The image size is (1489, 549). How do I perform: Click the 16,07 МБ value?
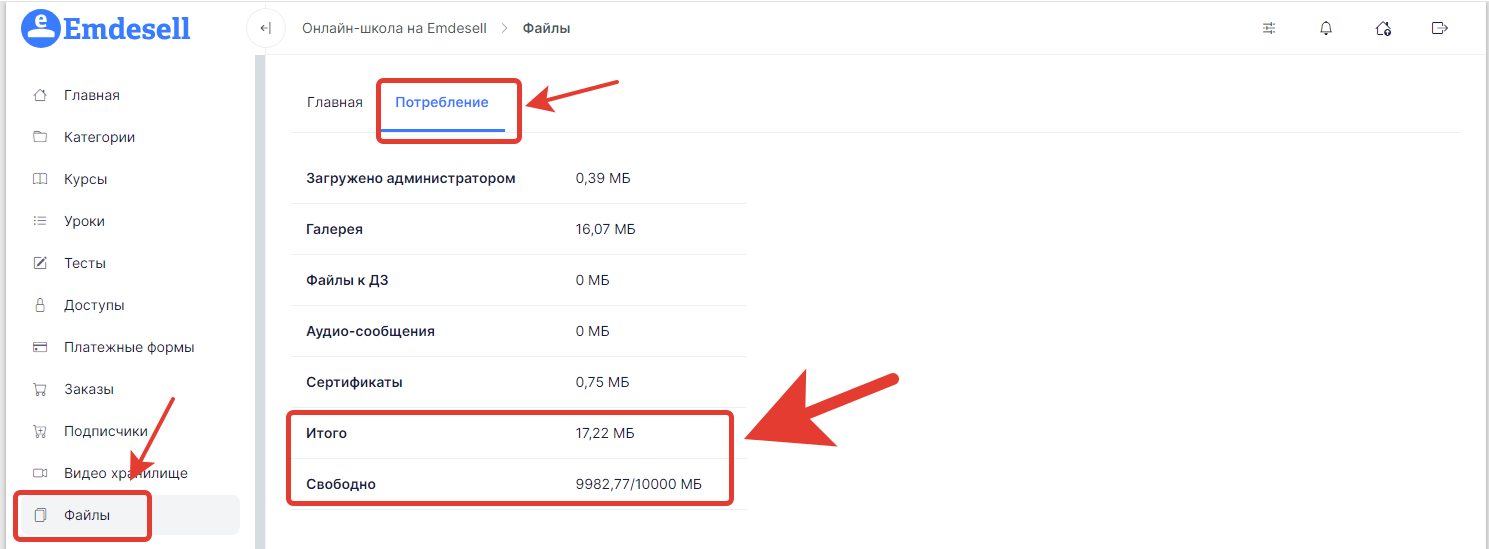coord(606,229)
